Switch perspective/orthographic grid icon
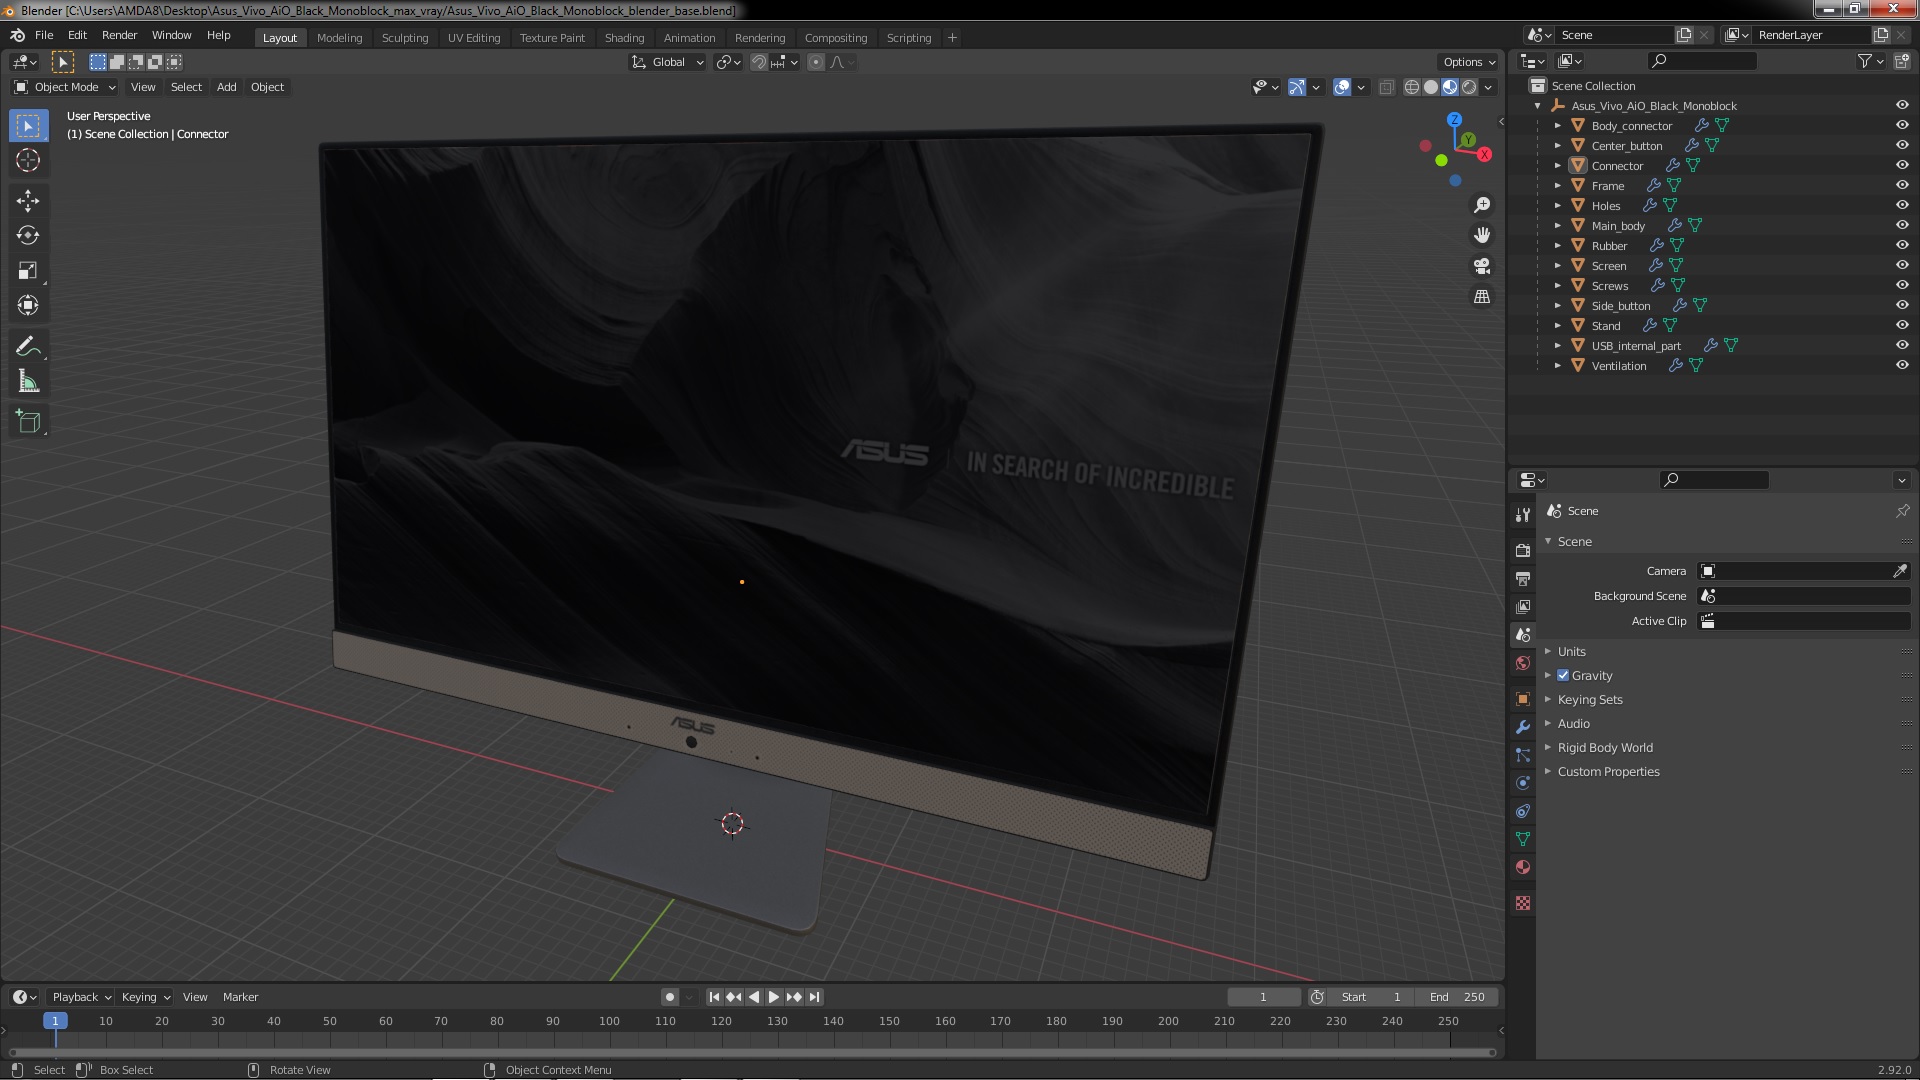Viewport: 1920px width, 1080px height. 1482,297
